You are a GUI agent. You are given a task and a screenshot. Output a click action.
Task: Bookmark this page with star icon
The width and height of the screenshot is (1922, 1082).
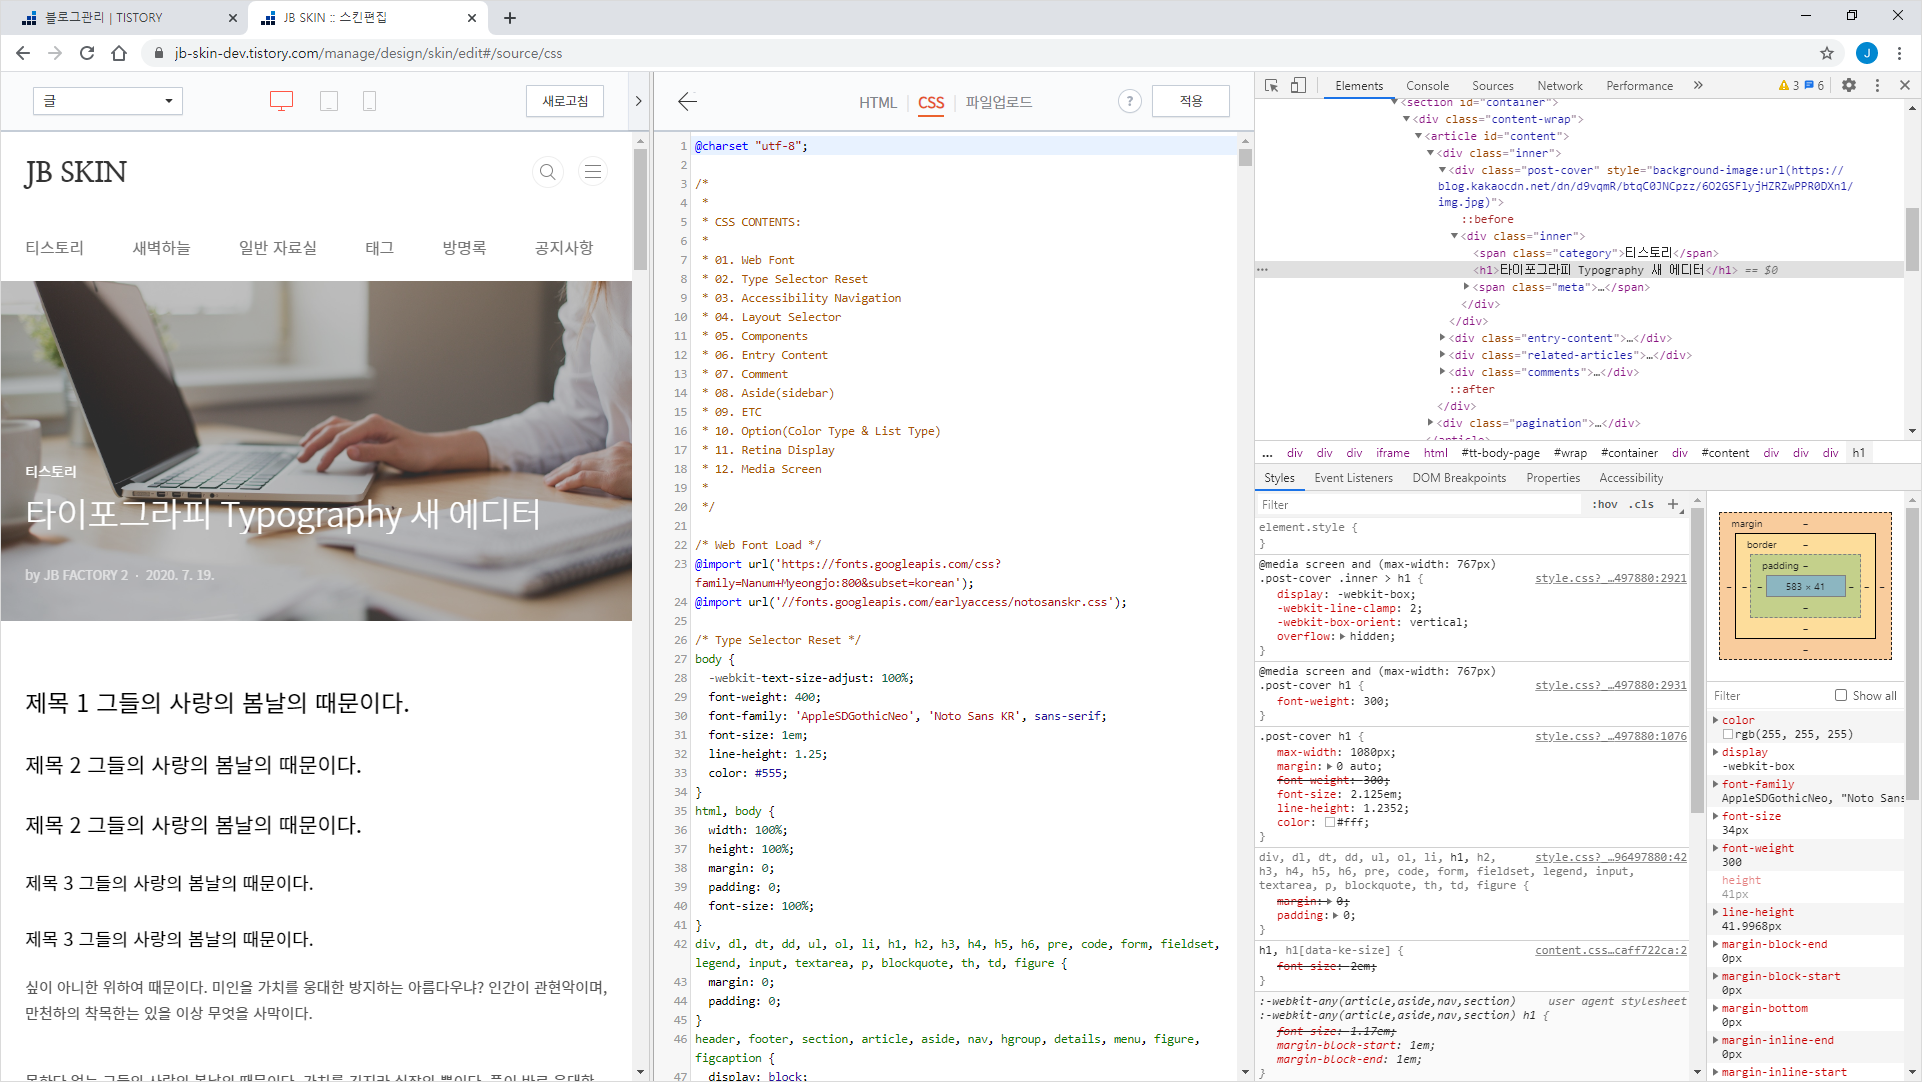click(x=1827, y=53)
